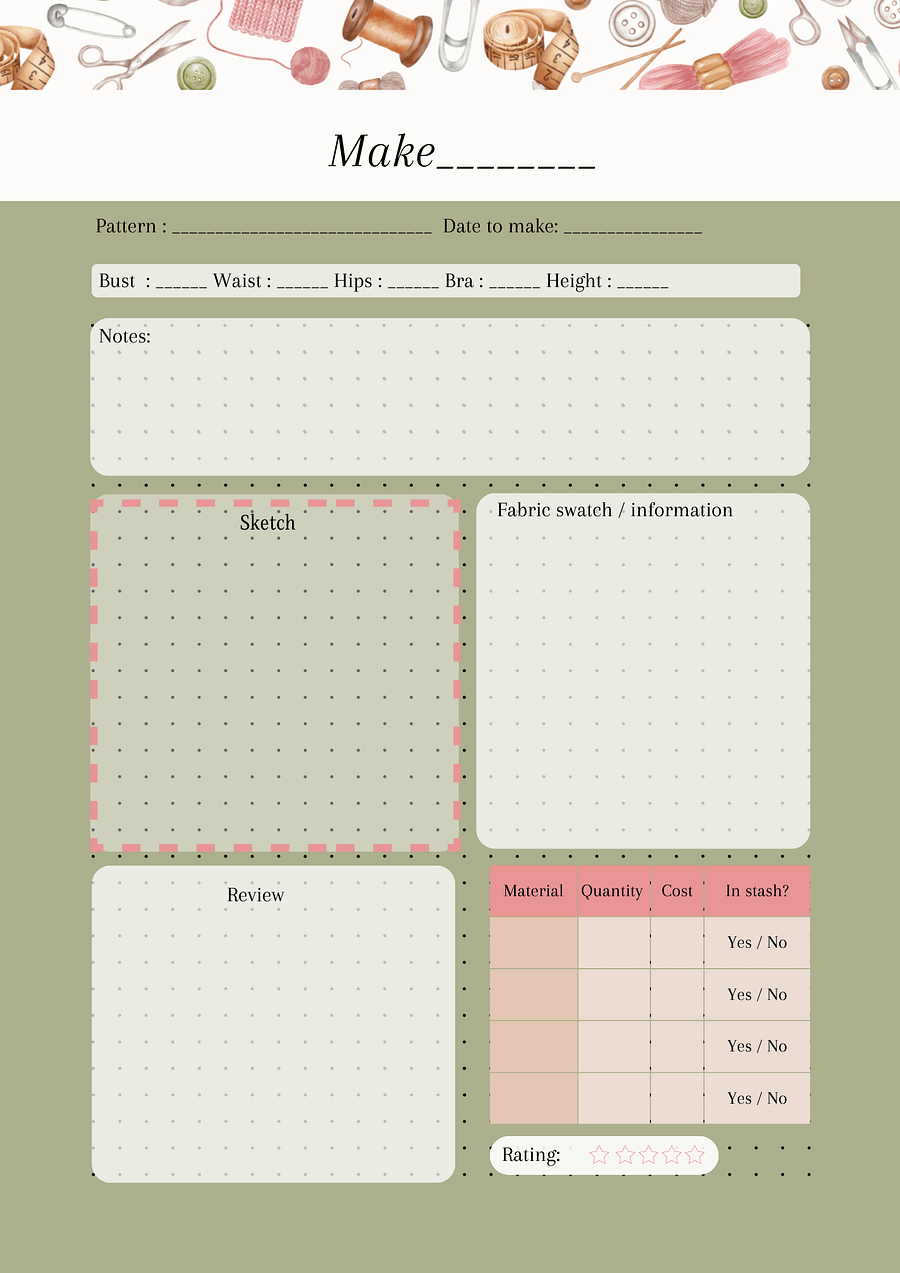This screenshot has width=900, height=1273.
Task: Click the Height measurement blank
Action: tap(643, 288)
